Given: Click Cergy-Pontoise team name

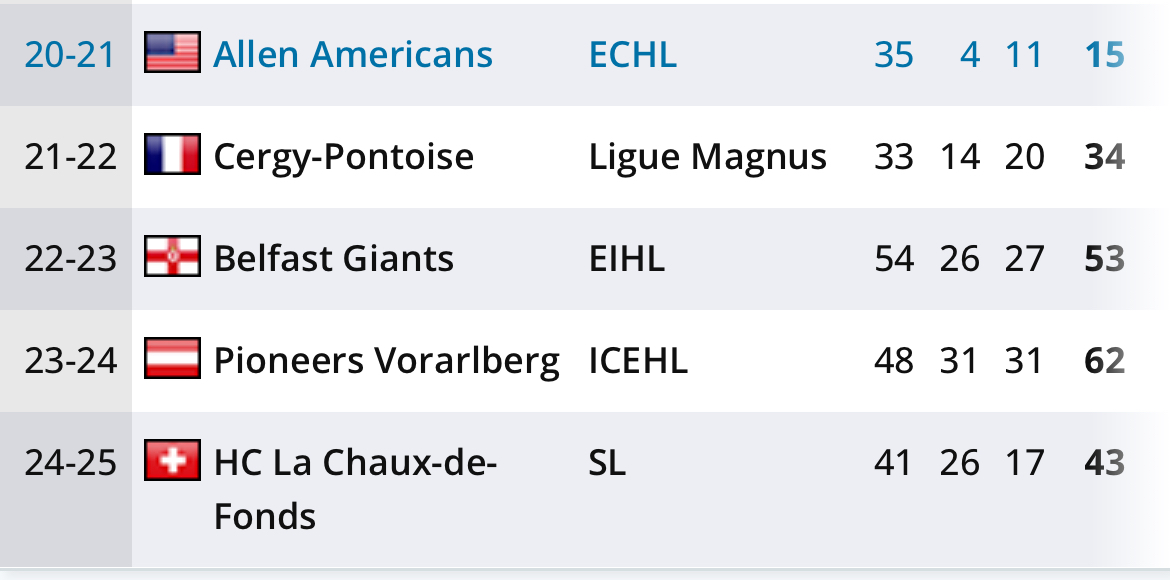Looking at the screenshot, I should pyautogui.click(x=343, y=157).
